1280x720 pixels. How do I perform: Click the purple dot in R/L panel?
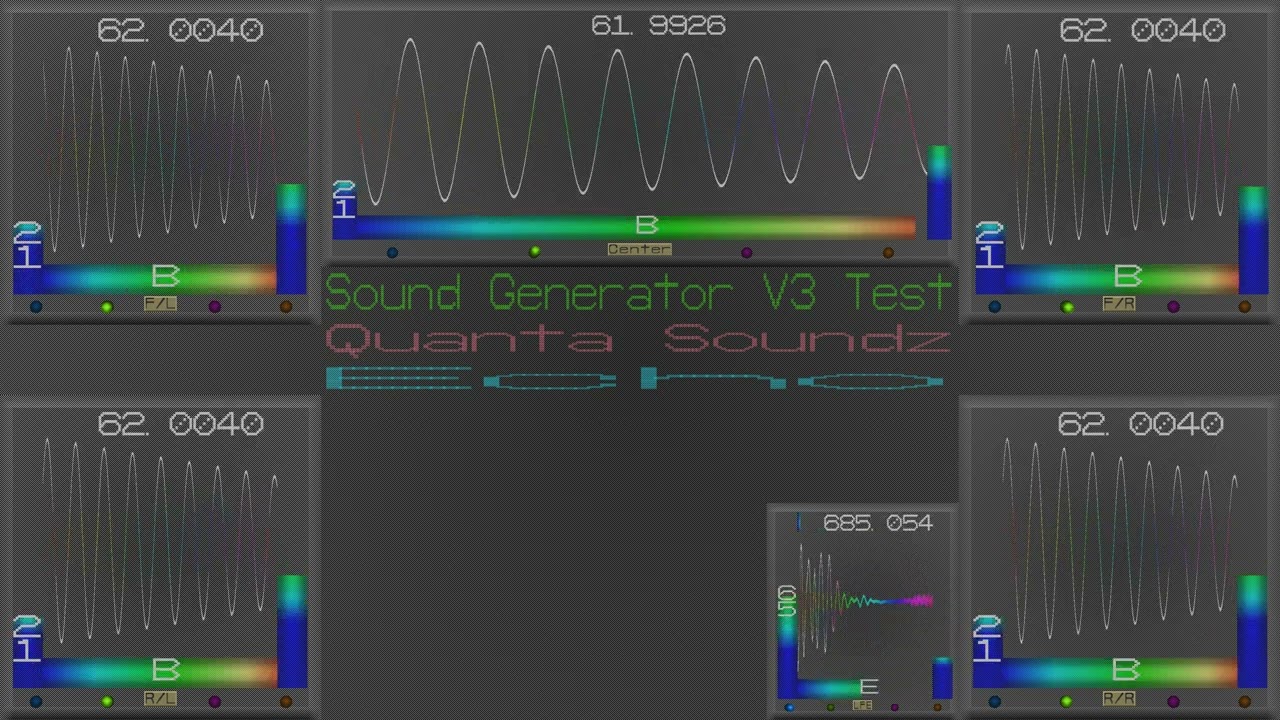214,701
